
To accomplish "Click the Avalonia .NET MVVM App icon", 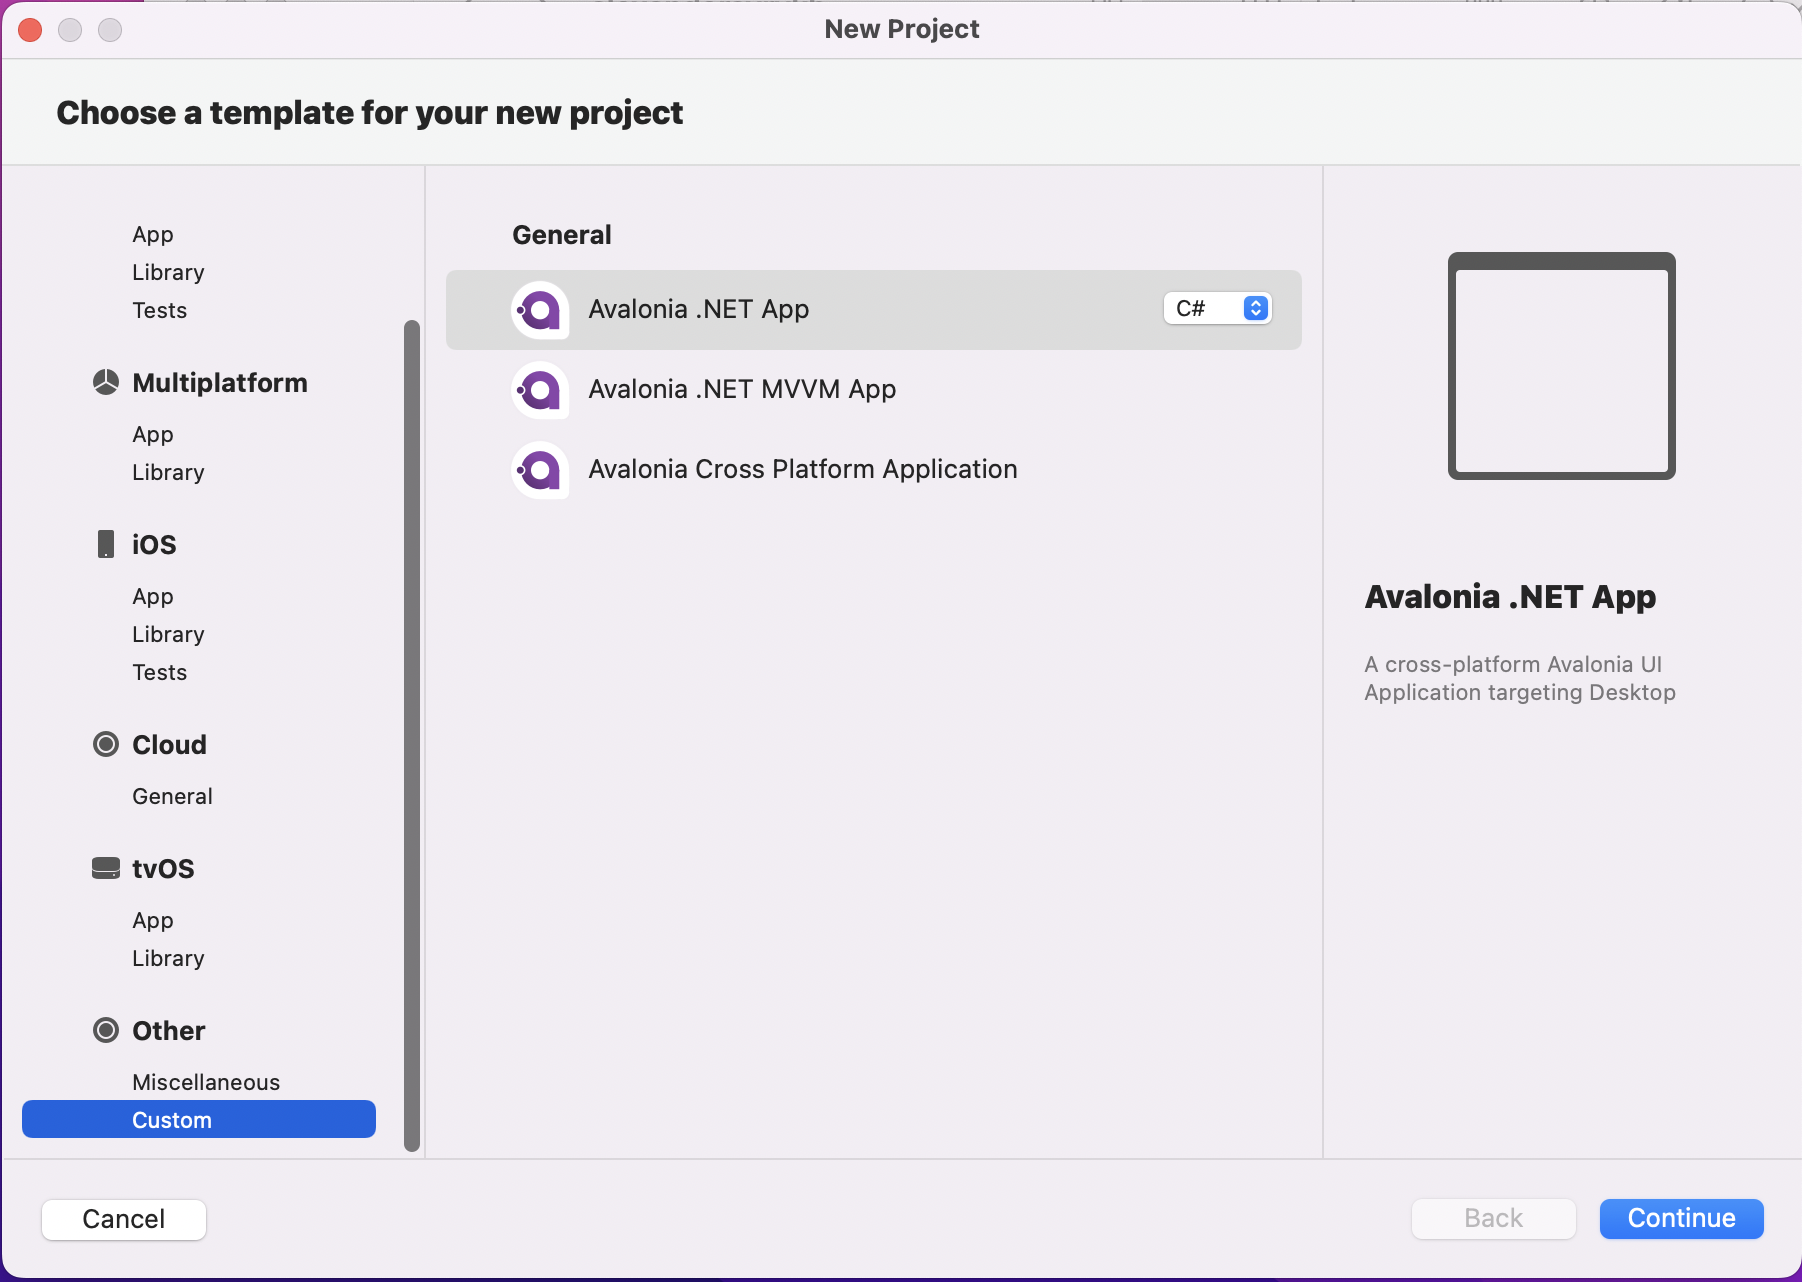I will pyautogui.click(x=540, y=390).
